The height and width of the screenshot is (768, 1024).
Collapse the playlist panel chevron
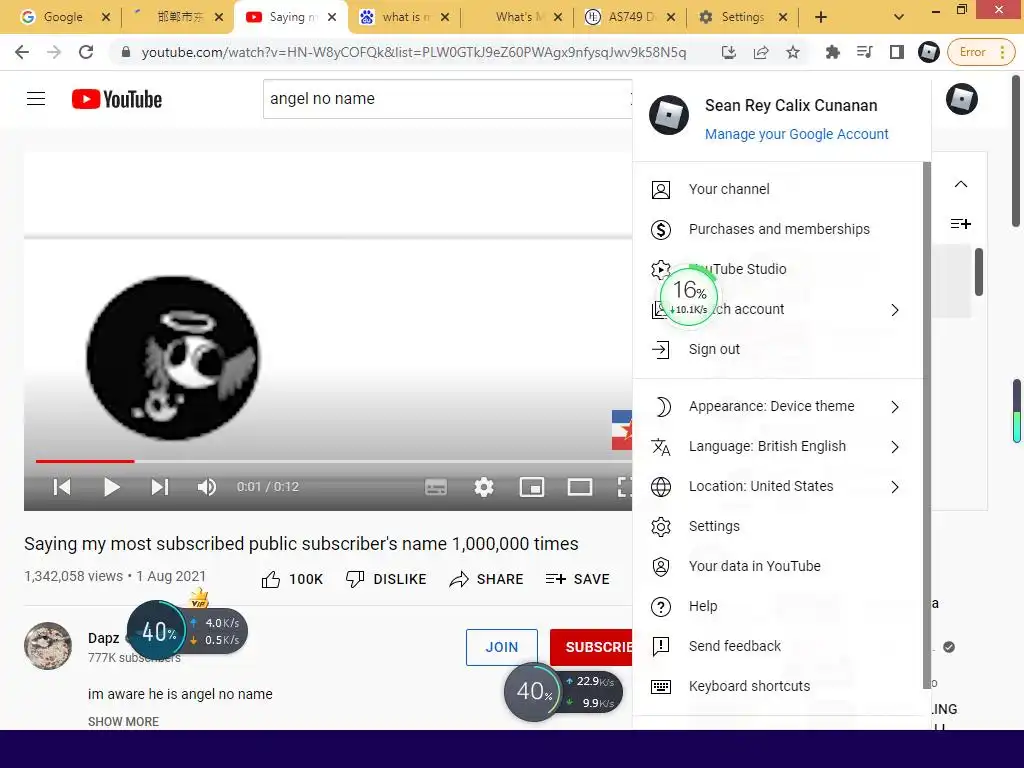pyautogui.click(x=961, y=184)
